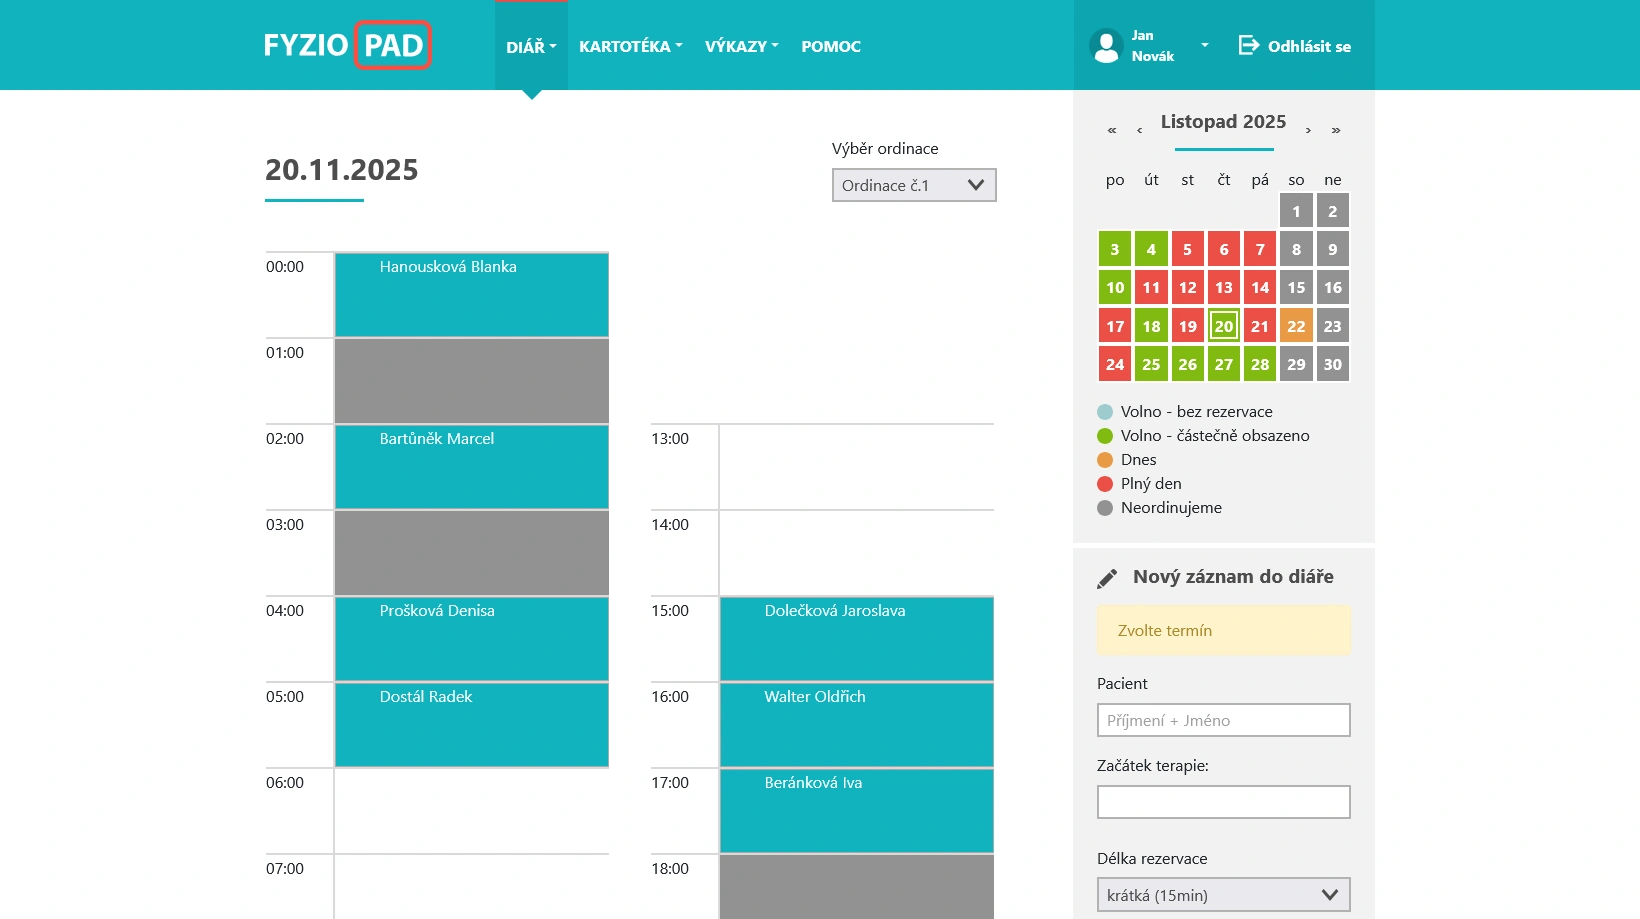This screenshot has height=919, width=1640.
Task: Open the Hanousková Blanka appointment block
Action: point(471,295)
